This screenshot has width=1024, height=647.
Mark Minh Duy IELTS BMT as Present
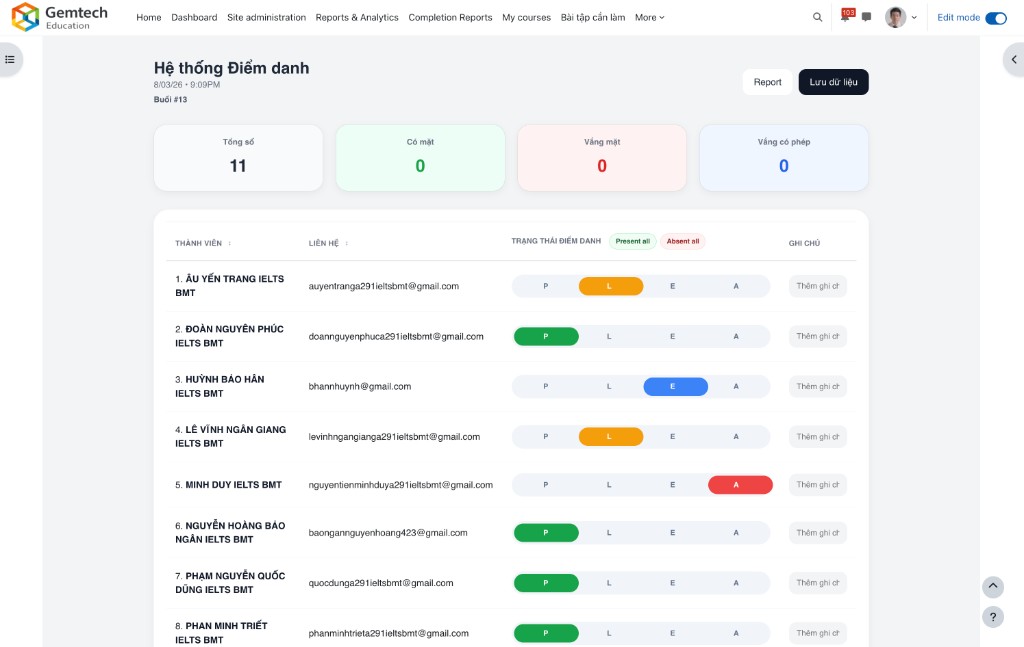click(x=546, y=484)
